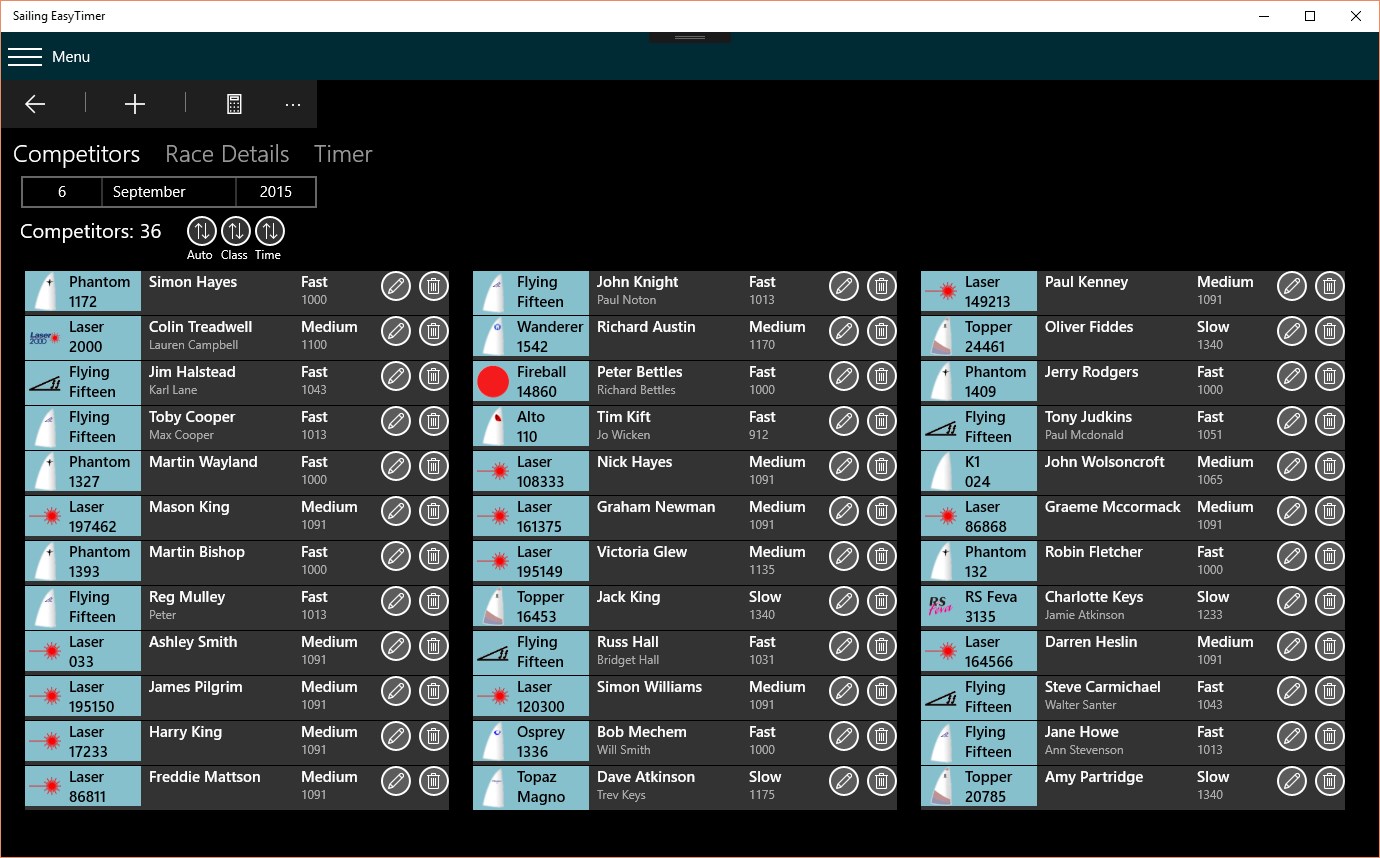The image size is (1380, 858).
Task: Open the ellipsis more-options icon
Action: 292,104
